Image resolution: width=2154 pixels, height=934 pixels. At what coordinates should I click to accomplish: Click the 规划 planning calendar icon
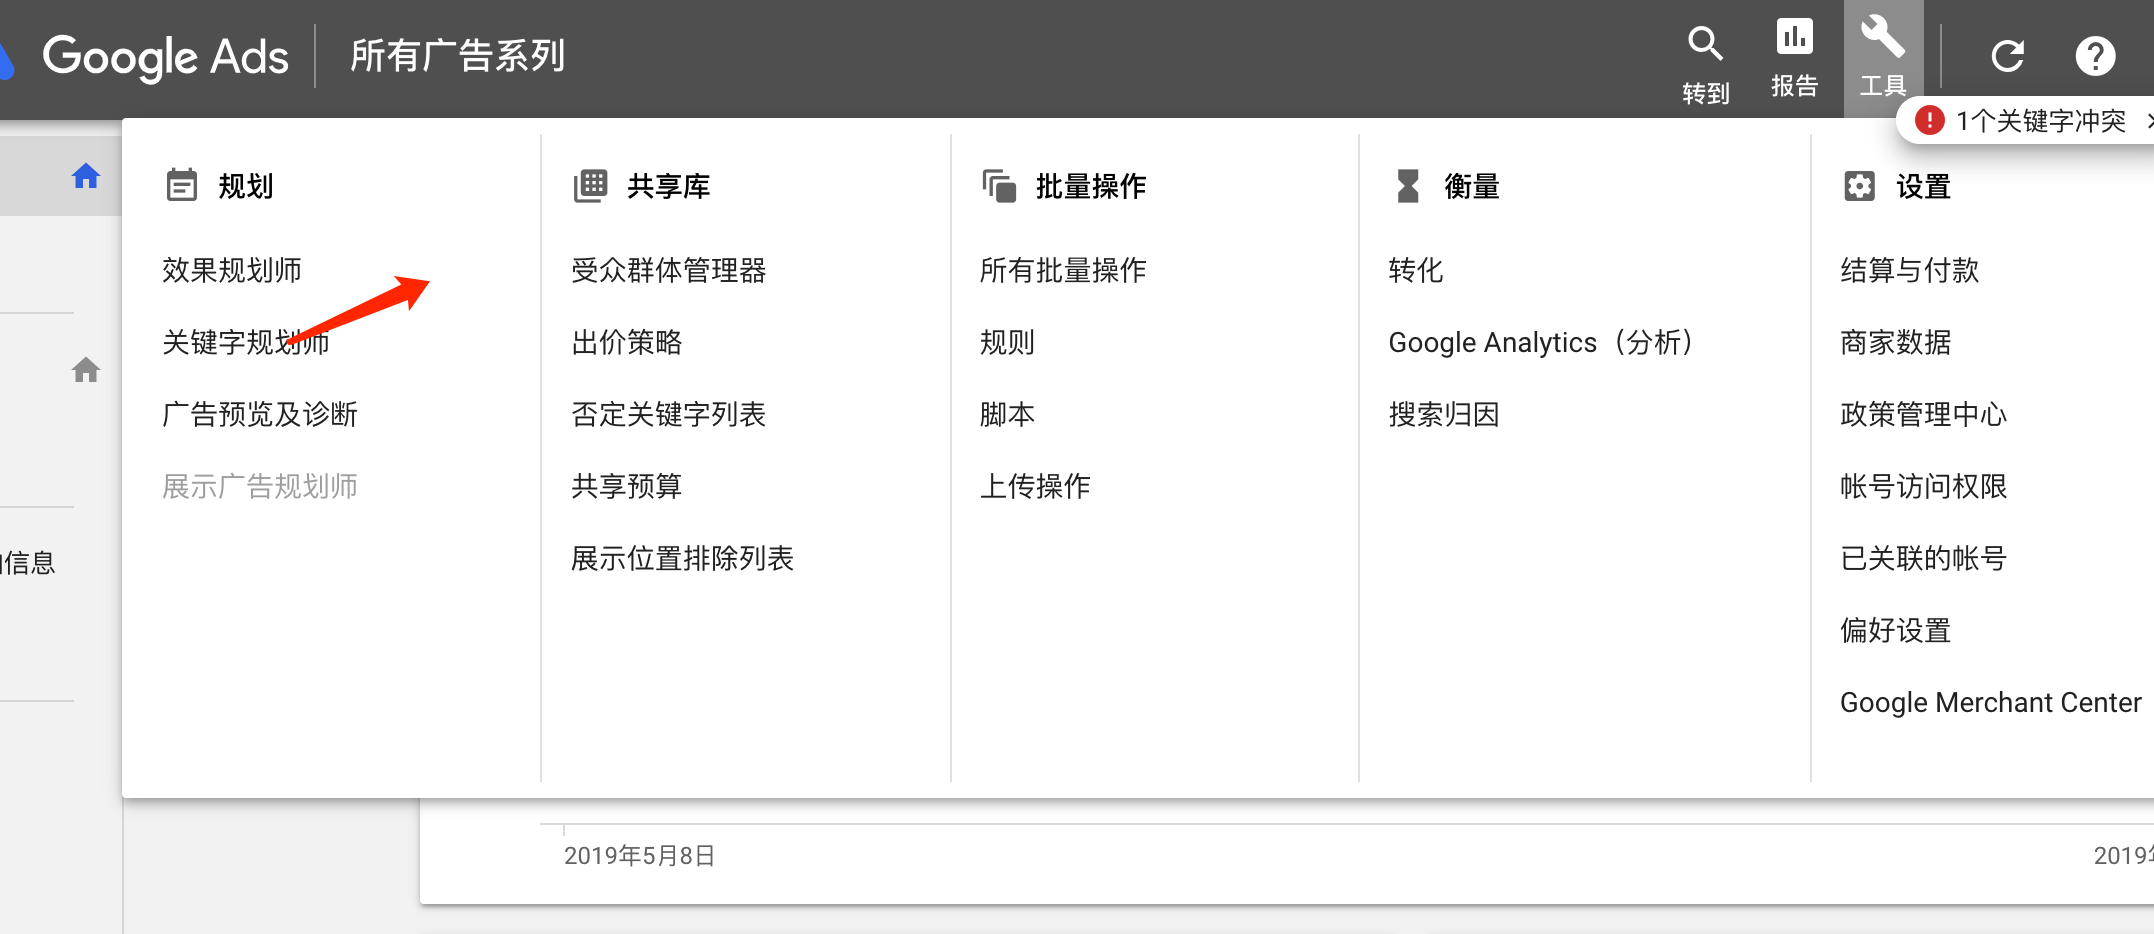[x=182, y=186]
